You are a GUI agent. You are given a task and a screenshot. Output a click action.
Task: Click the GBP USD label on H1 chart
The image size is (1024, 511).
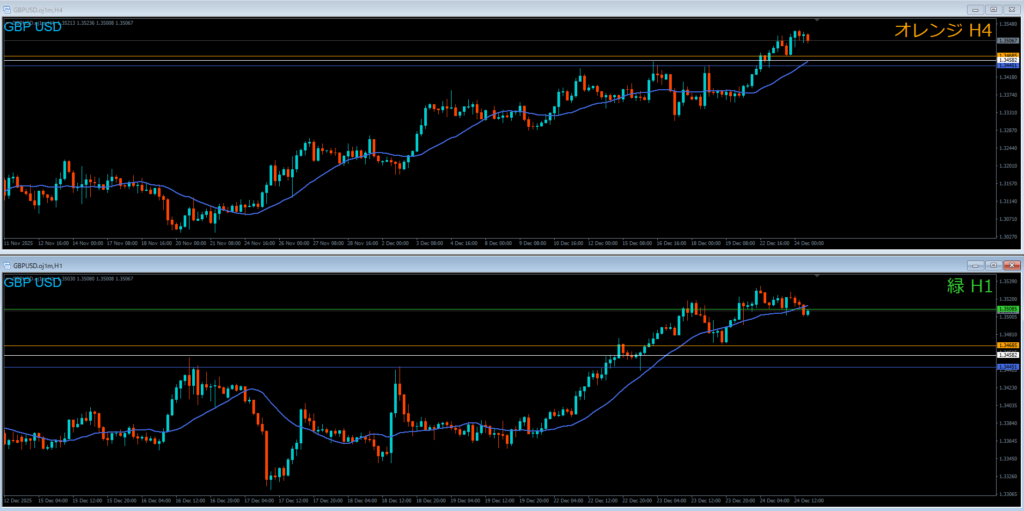33,283
